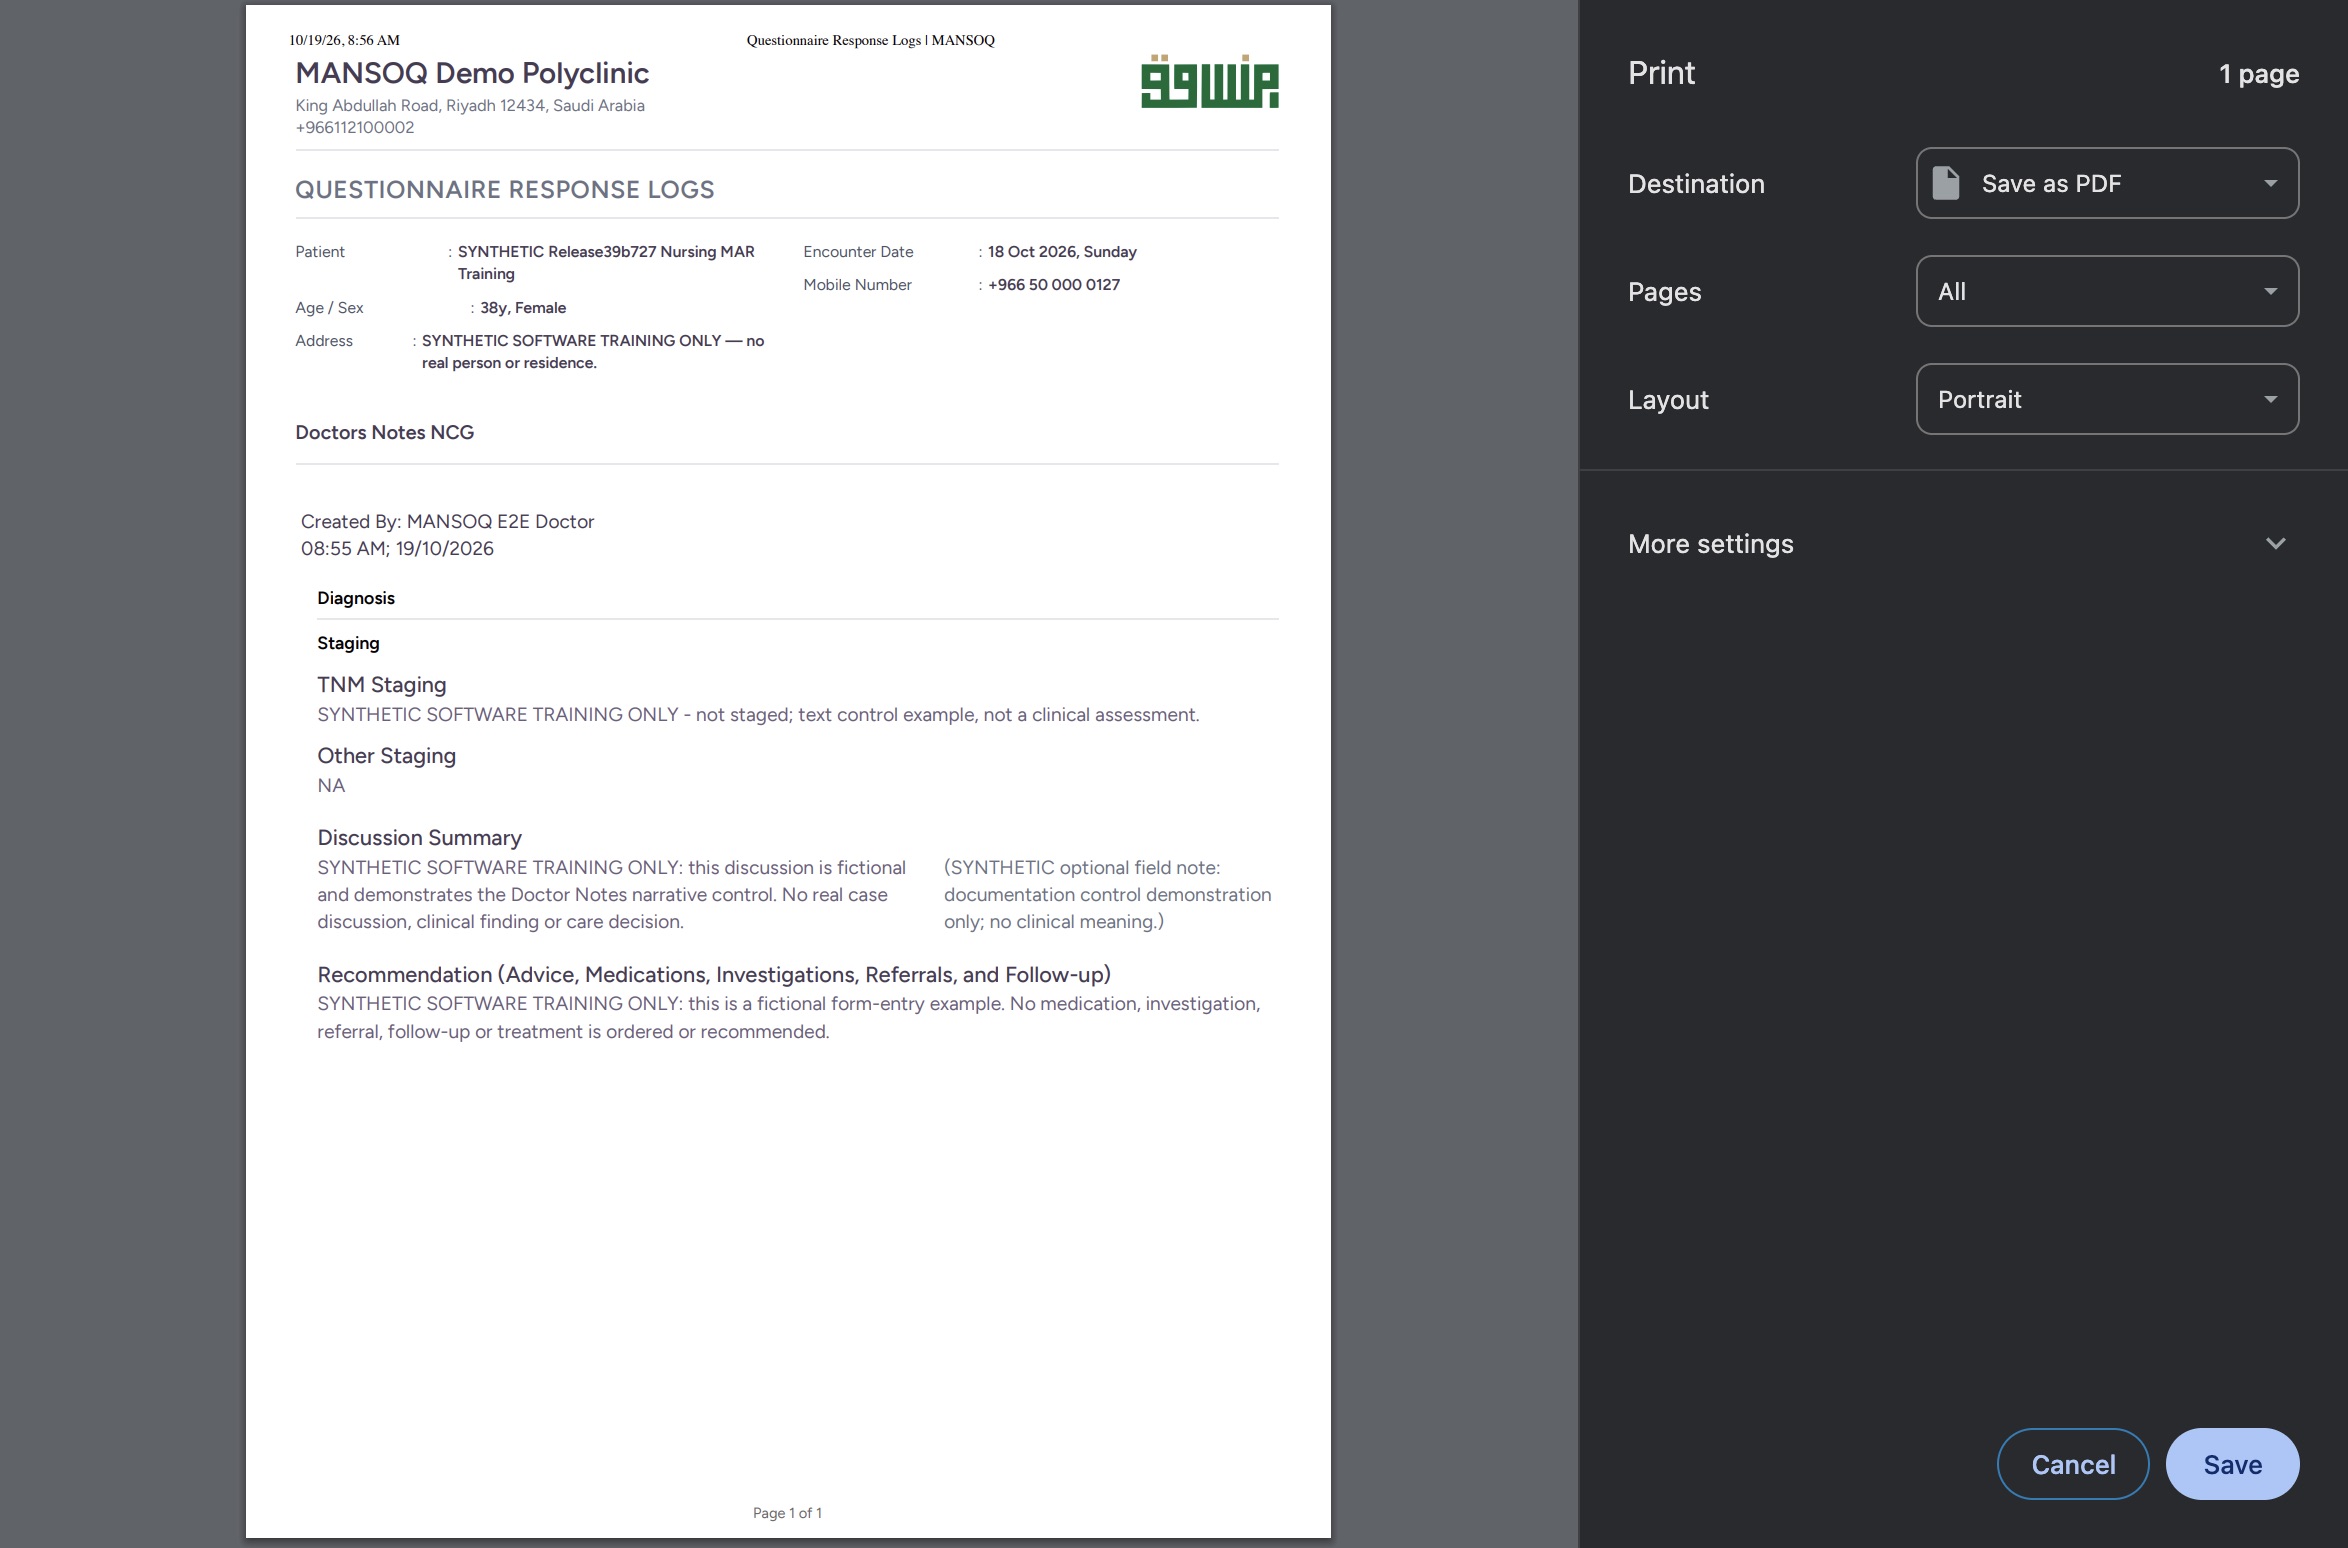This screenshot has width=2348, height=1548.
Task: Click the 'Discussion Summary' heading
Action: click(x=420, y=838)
